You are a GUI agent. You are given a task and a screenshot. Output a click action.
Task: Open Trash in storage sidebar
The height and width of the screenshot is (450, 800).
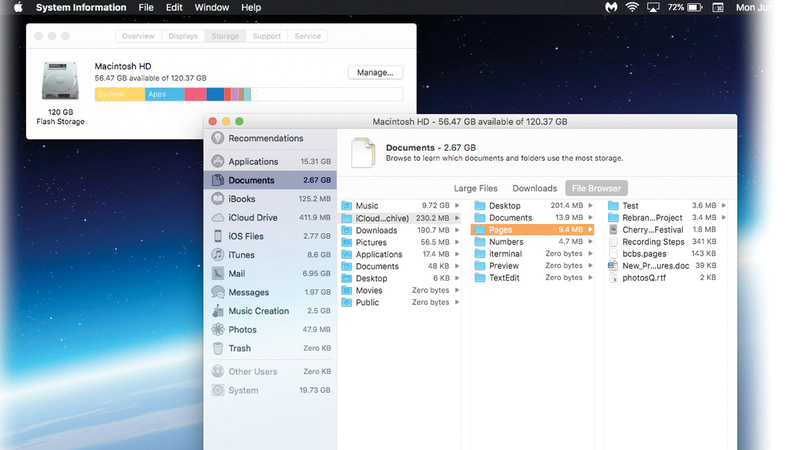click(239, 348)
